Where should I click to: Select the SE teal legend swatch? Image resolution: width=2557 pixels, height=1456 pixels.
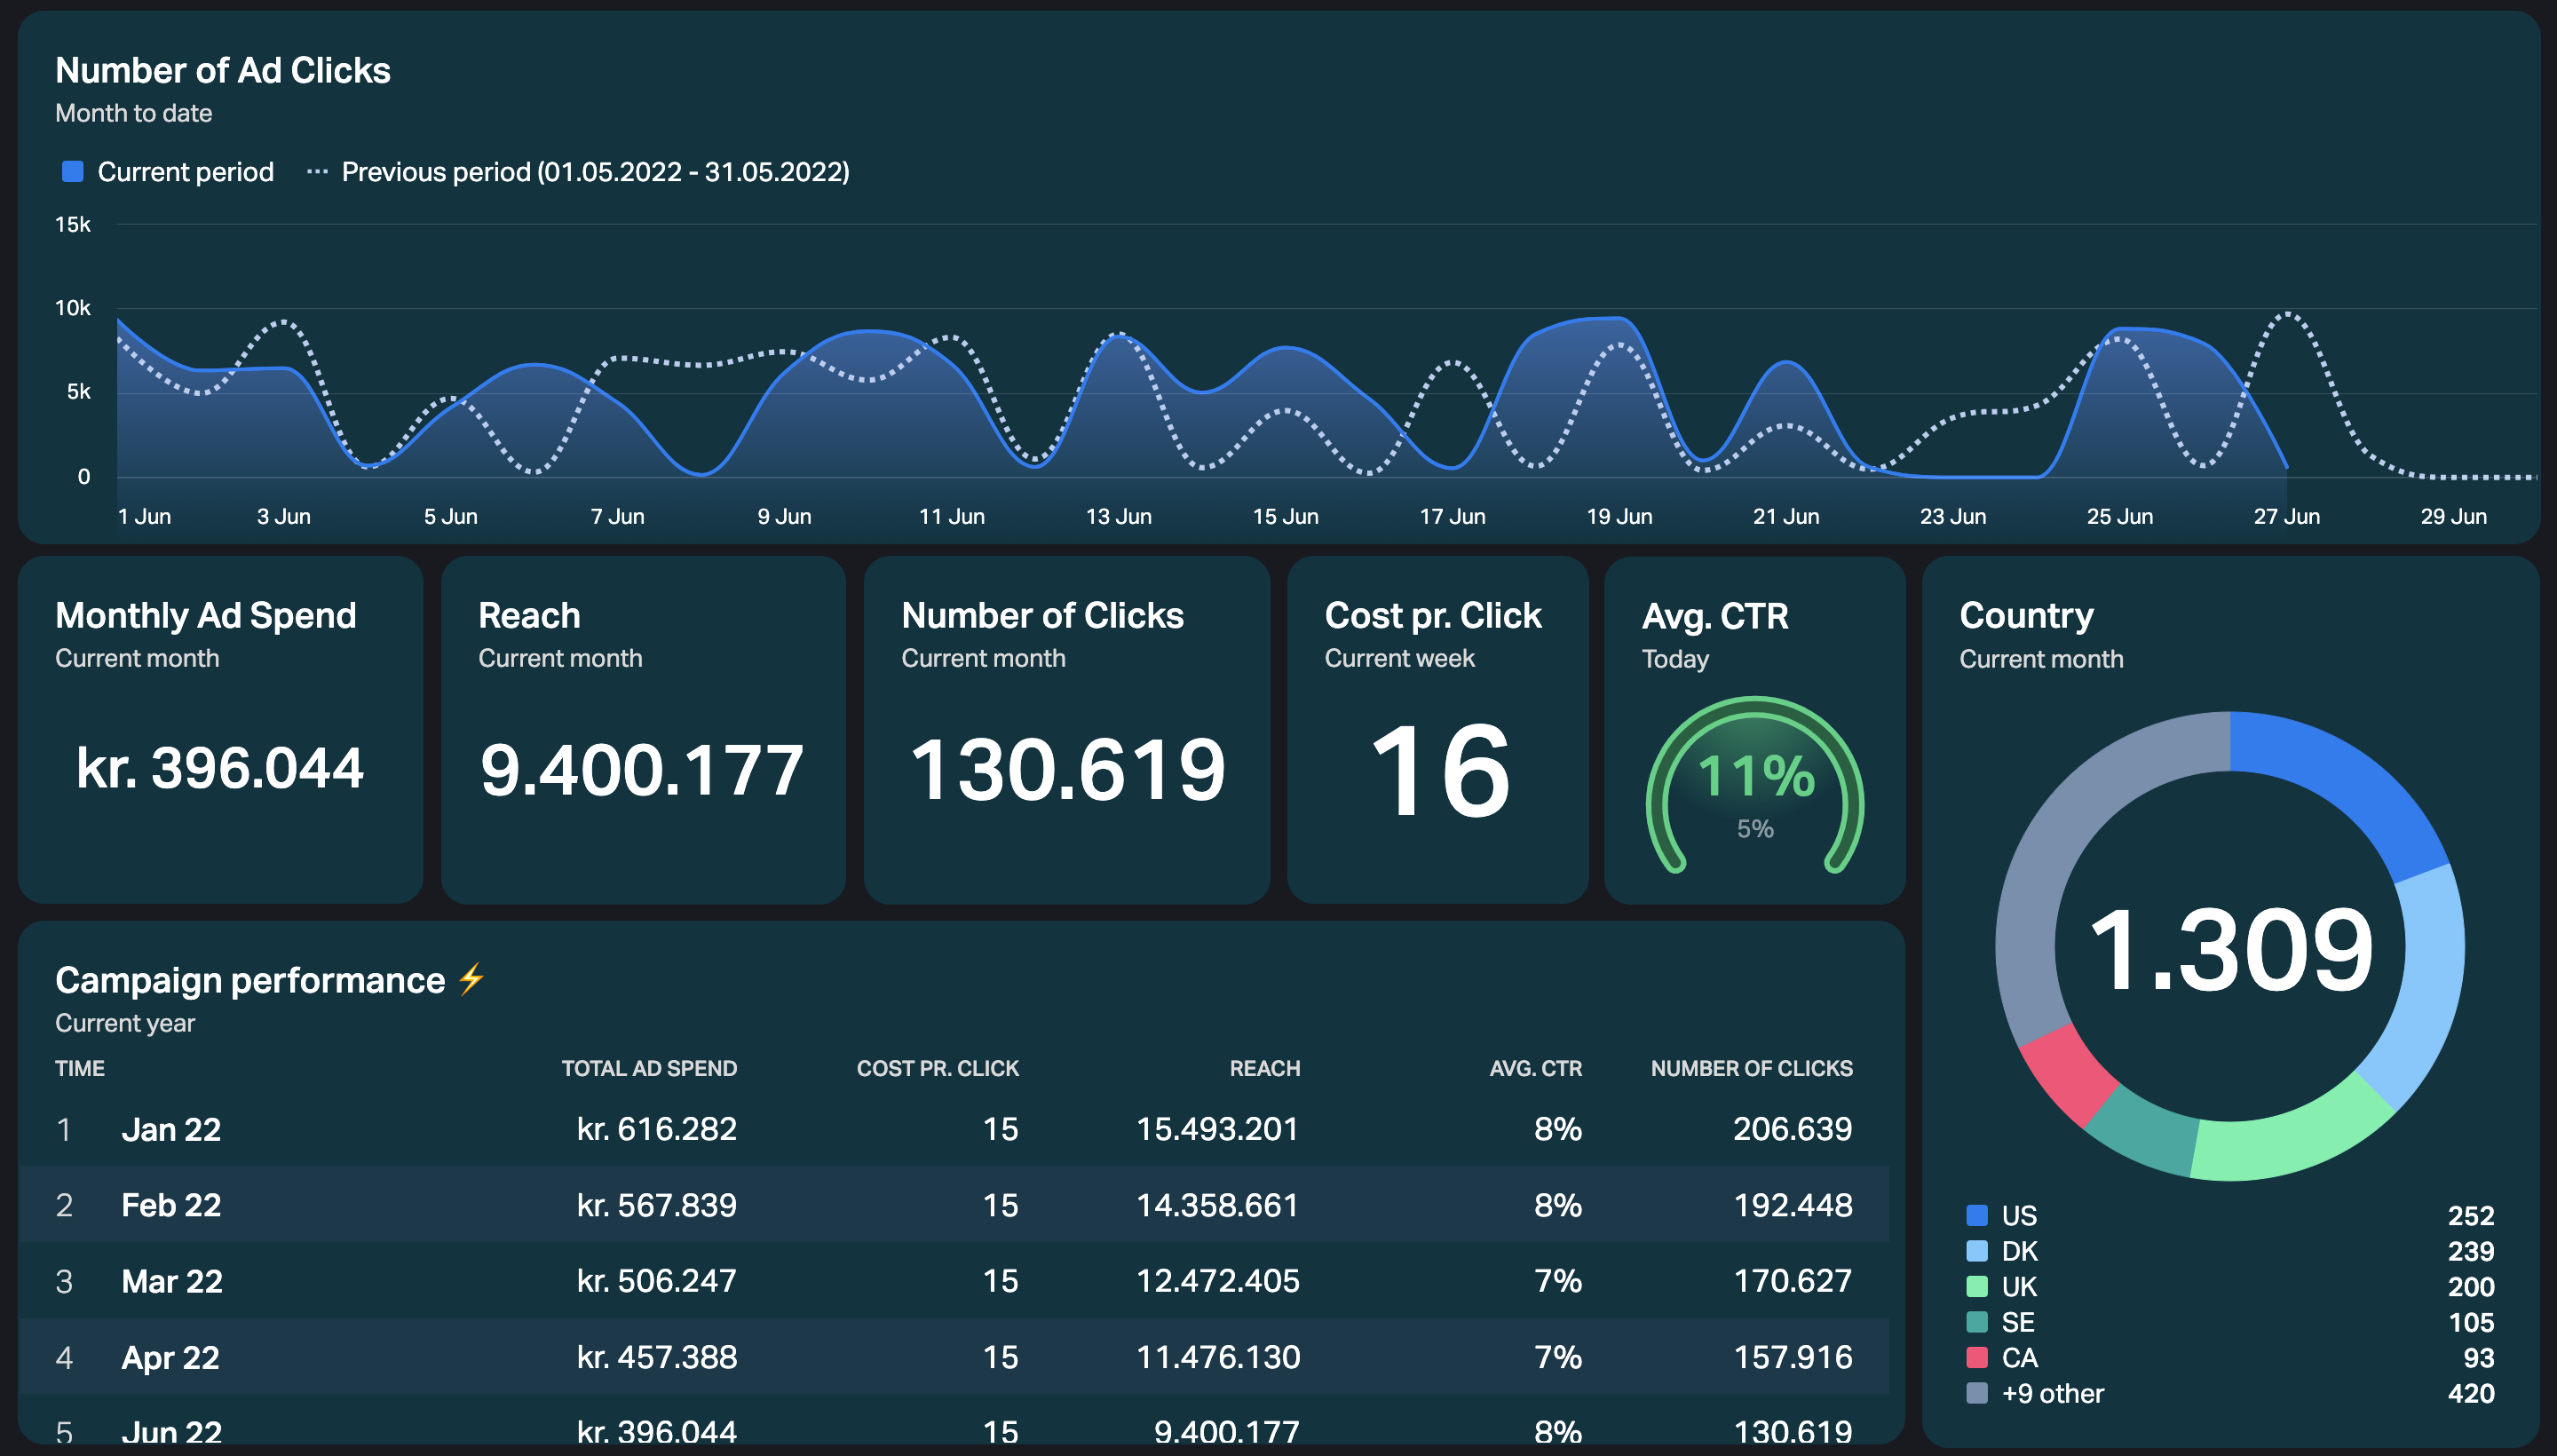coord(1976,1322)
